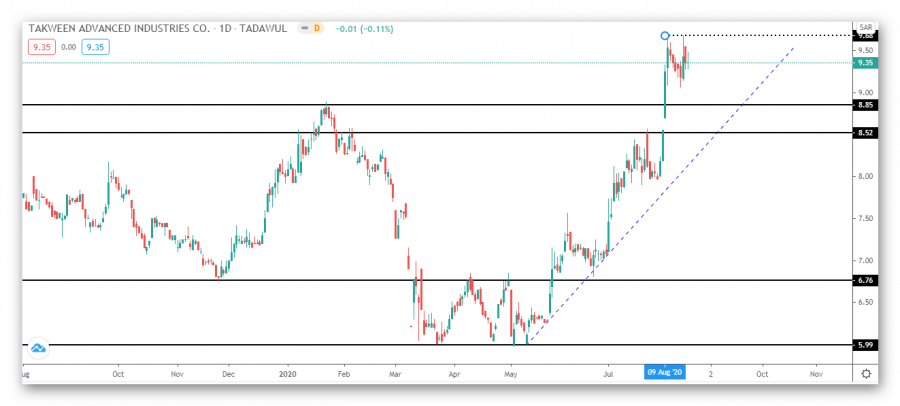The width and height of the screenshot is (900, 406).
Task: Click the Mar label on time axis
Action: 396,372
